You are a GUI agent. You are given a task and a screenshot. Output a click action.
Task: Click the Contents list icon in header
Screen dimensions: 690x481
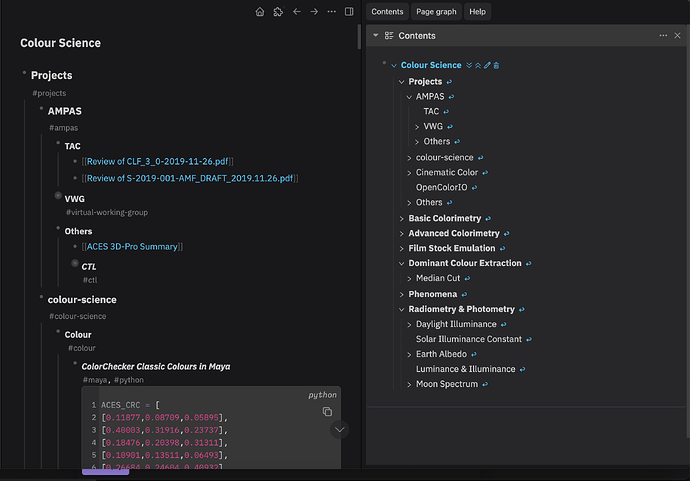click(x=389, y=36)
